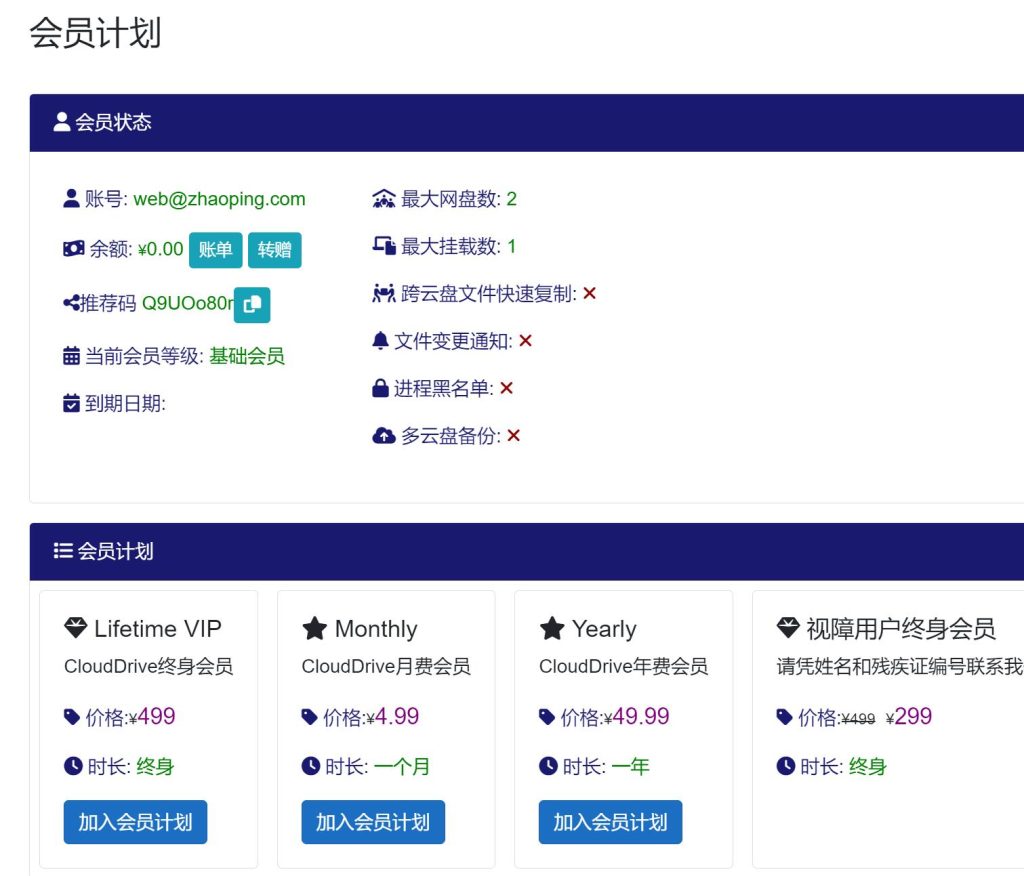Click the people-carry icon beside 跨云盘文件快速复制
1024x876 pixels.
coord(383,293)
